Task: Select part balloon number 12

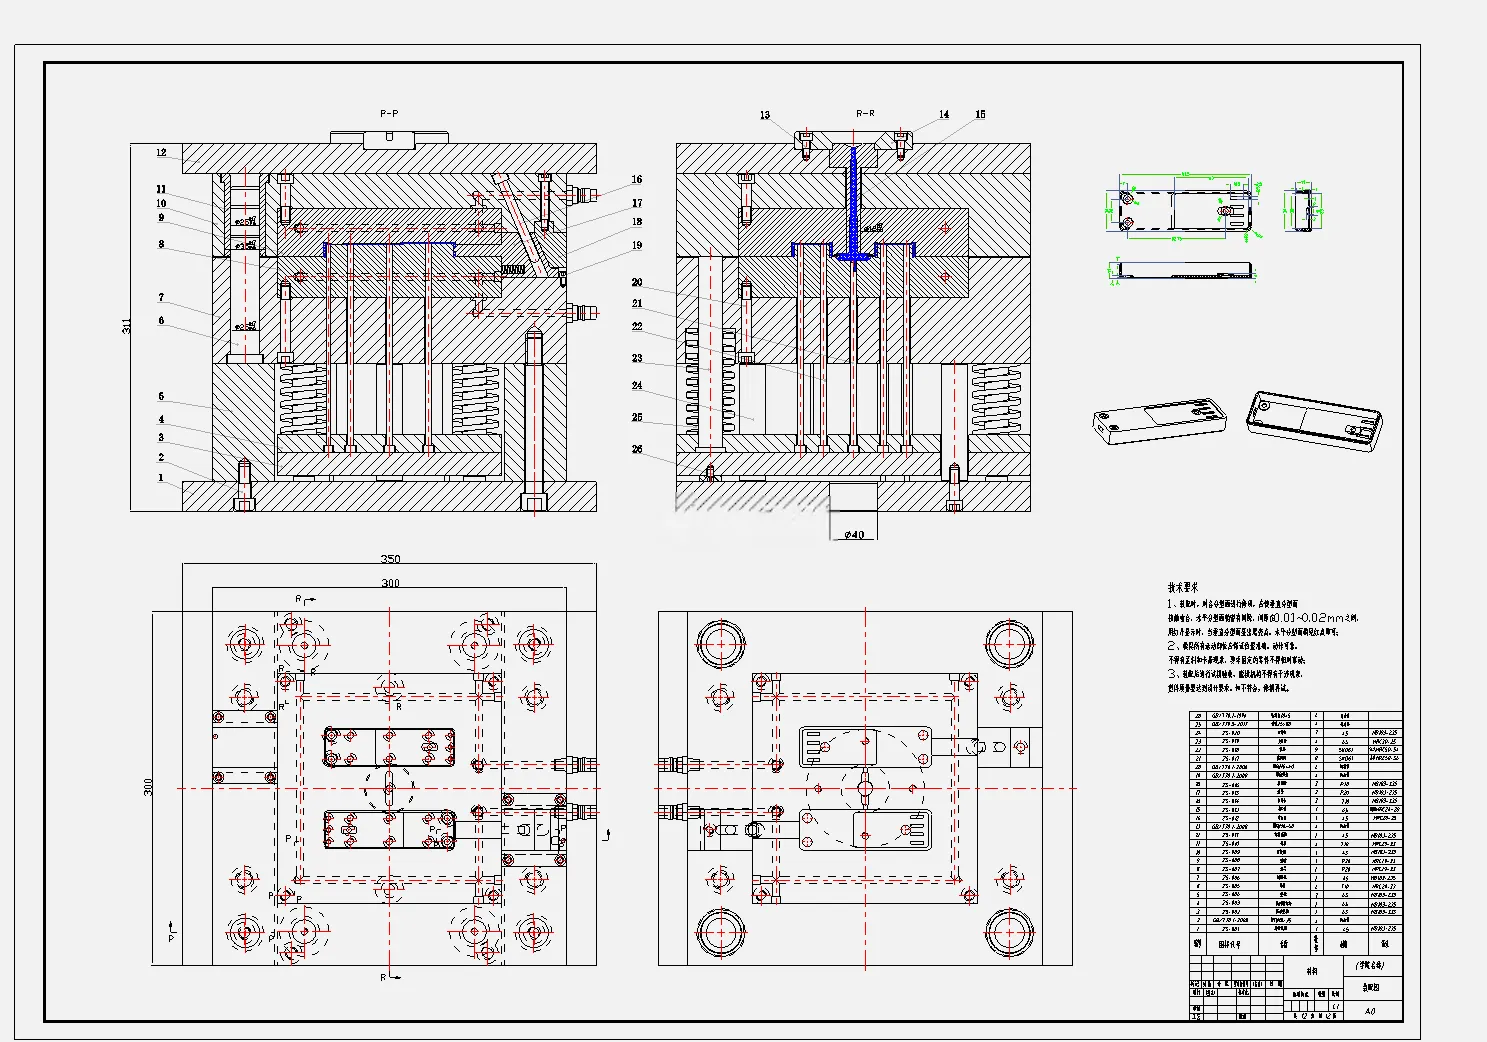Action: click(x=161, y=153)
